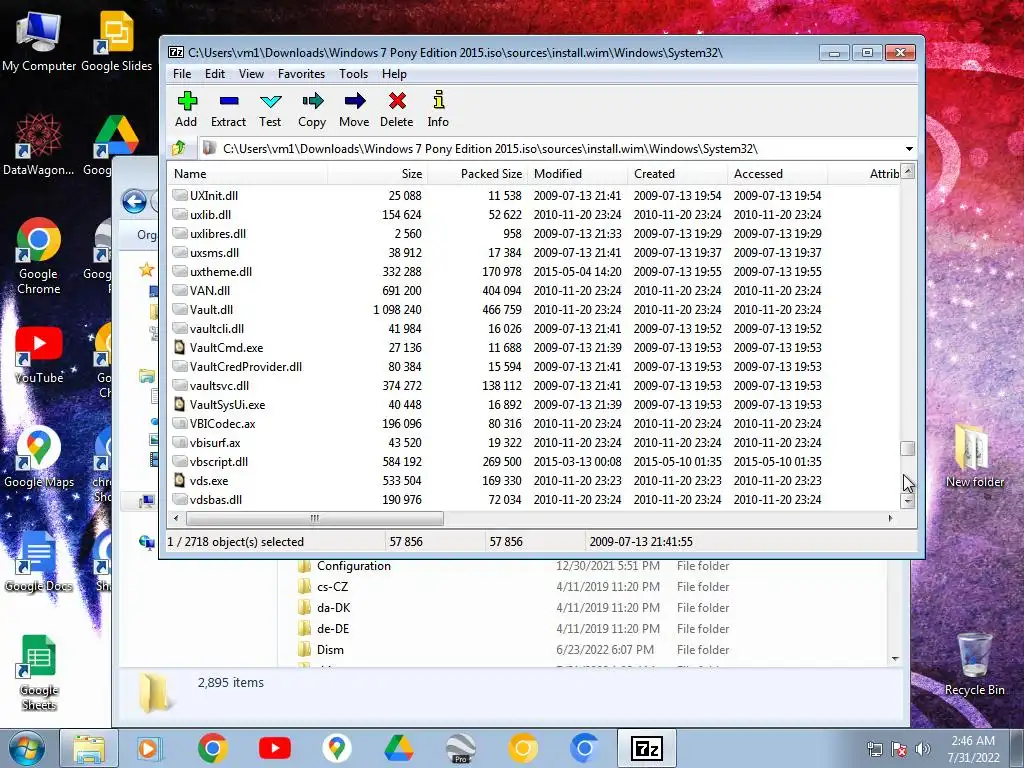Click the volume icon in the system tray
Image resolution: width=1024 pixels, height=768 pixels.
(923, 749)
